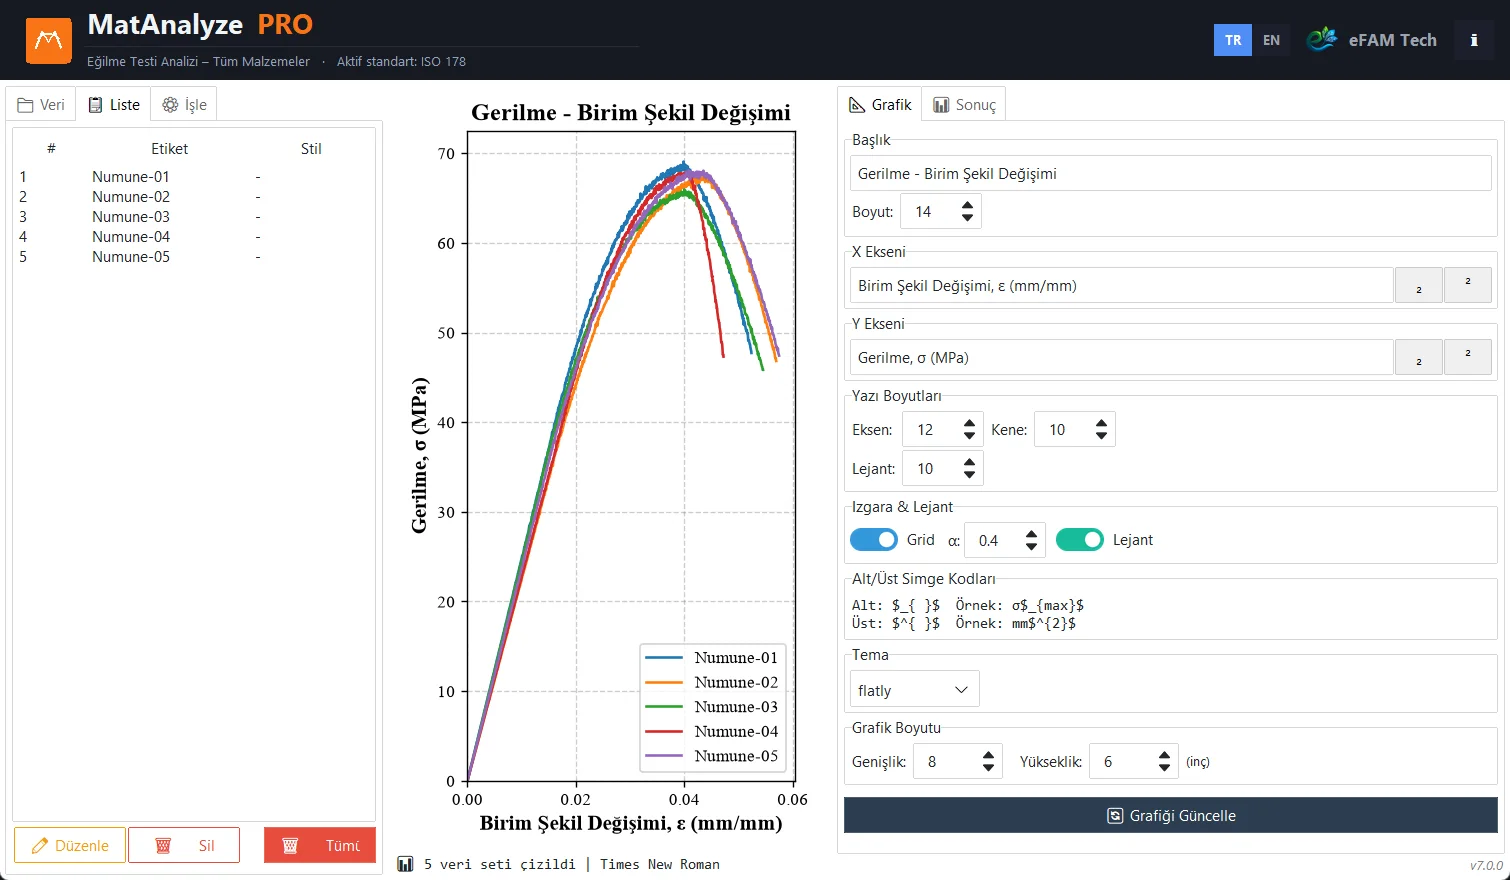Viewport: 1510px width, 880px height.
Task: Insert subscript in the X Ekseni label
Action: click(x=1418, y=285)
